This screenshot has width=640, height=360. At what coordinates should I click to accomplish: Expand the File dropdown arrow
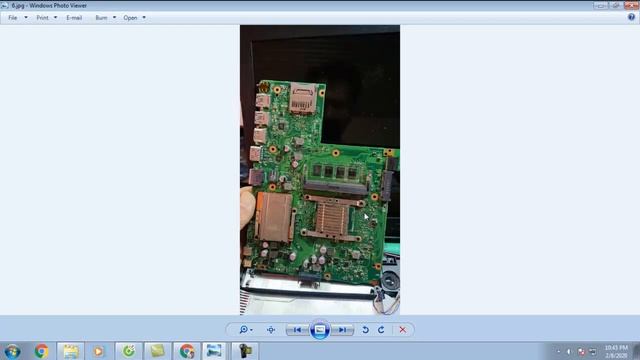26,18
